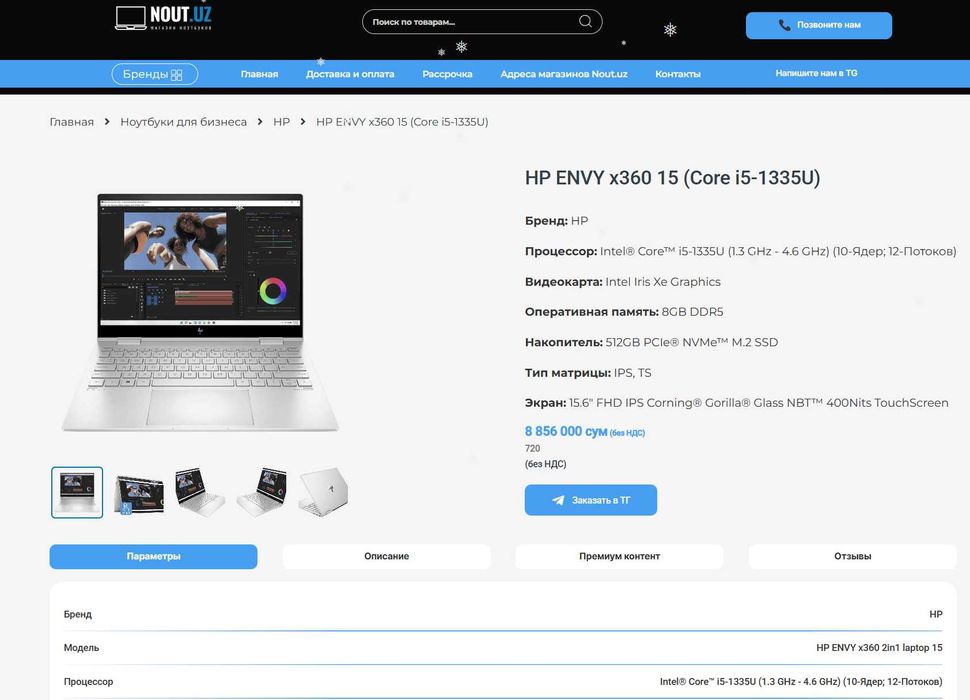Click the Бренд: HP line

[x=557, y=221]
